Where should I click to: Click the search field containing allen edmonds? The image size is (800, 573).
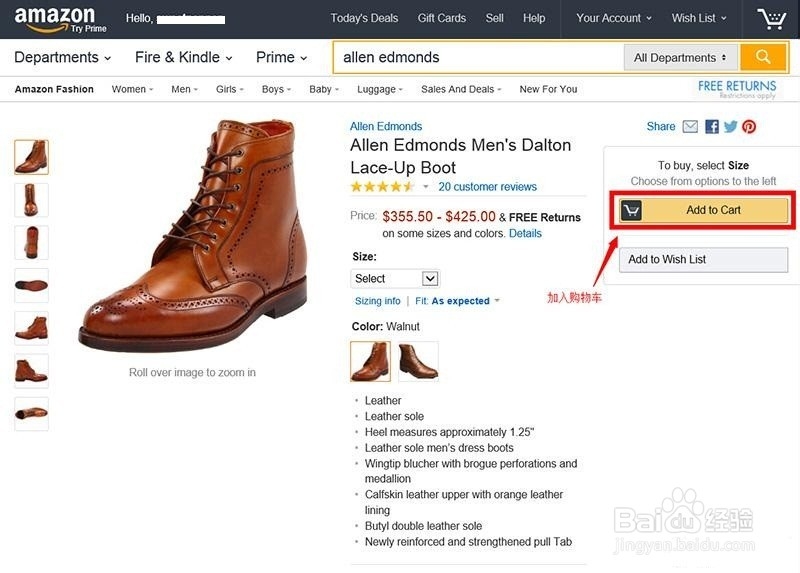pyautogui.click(x=478, y=58)
